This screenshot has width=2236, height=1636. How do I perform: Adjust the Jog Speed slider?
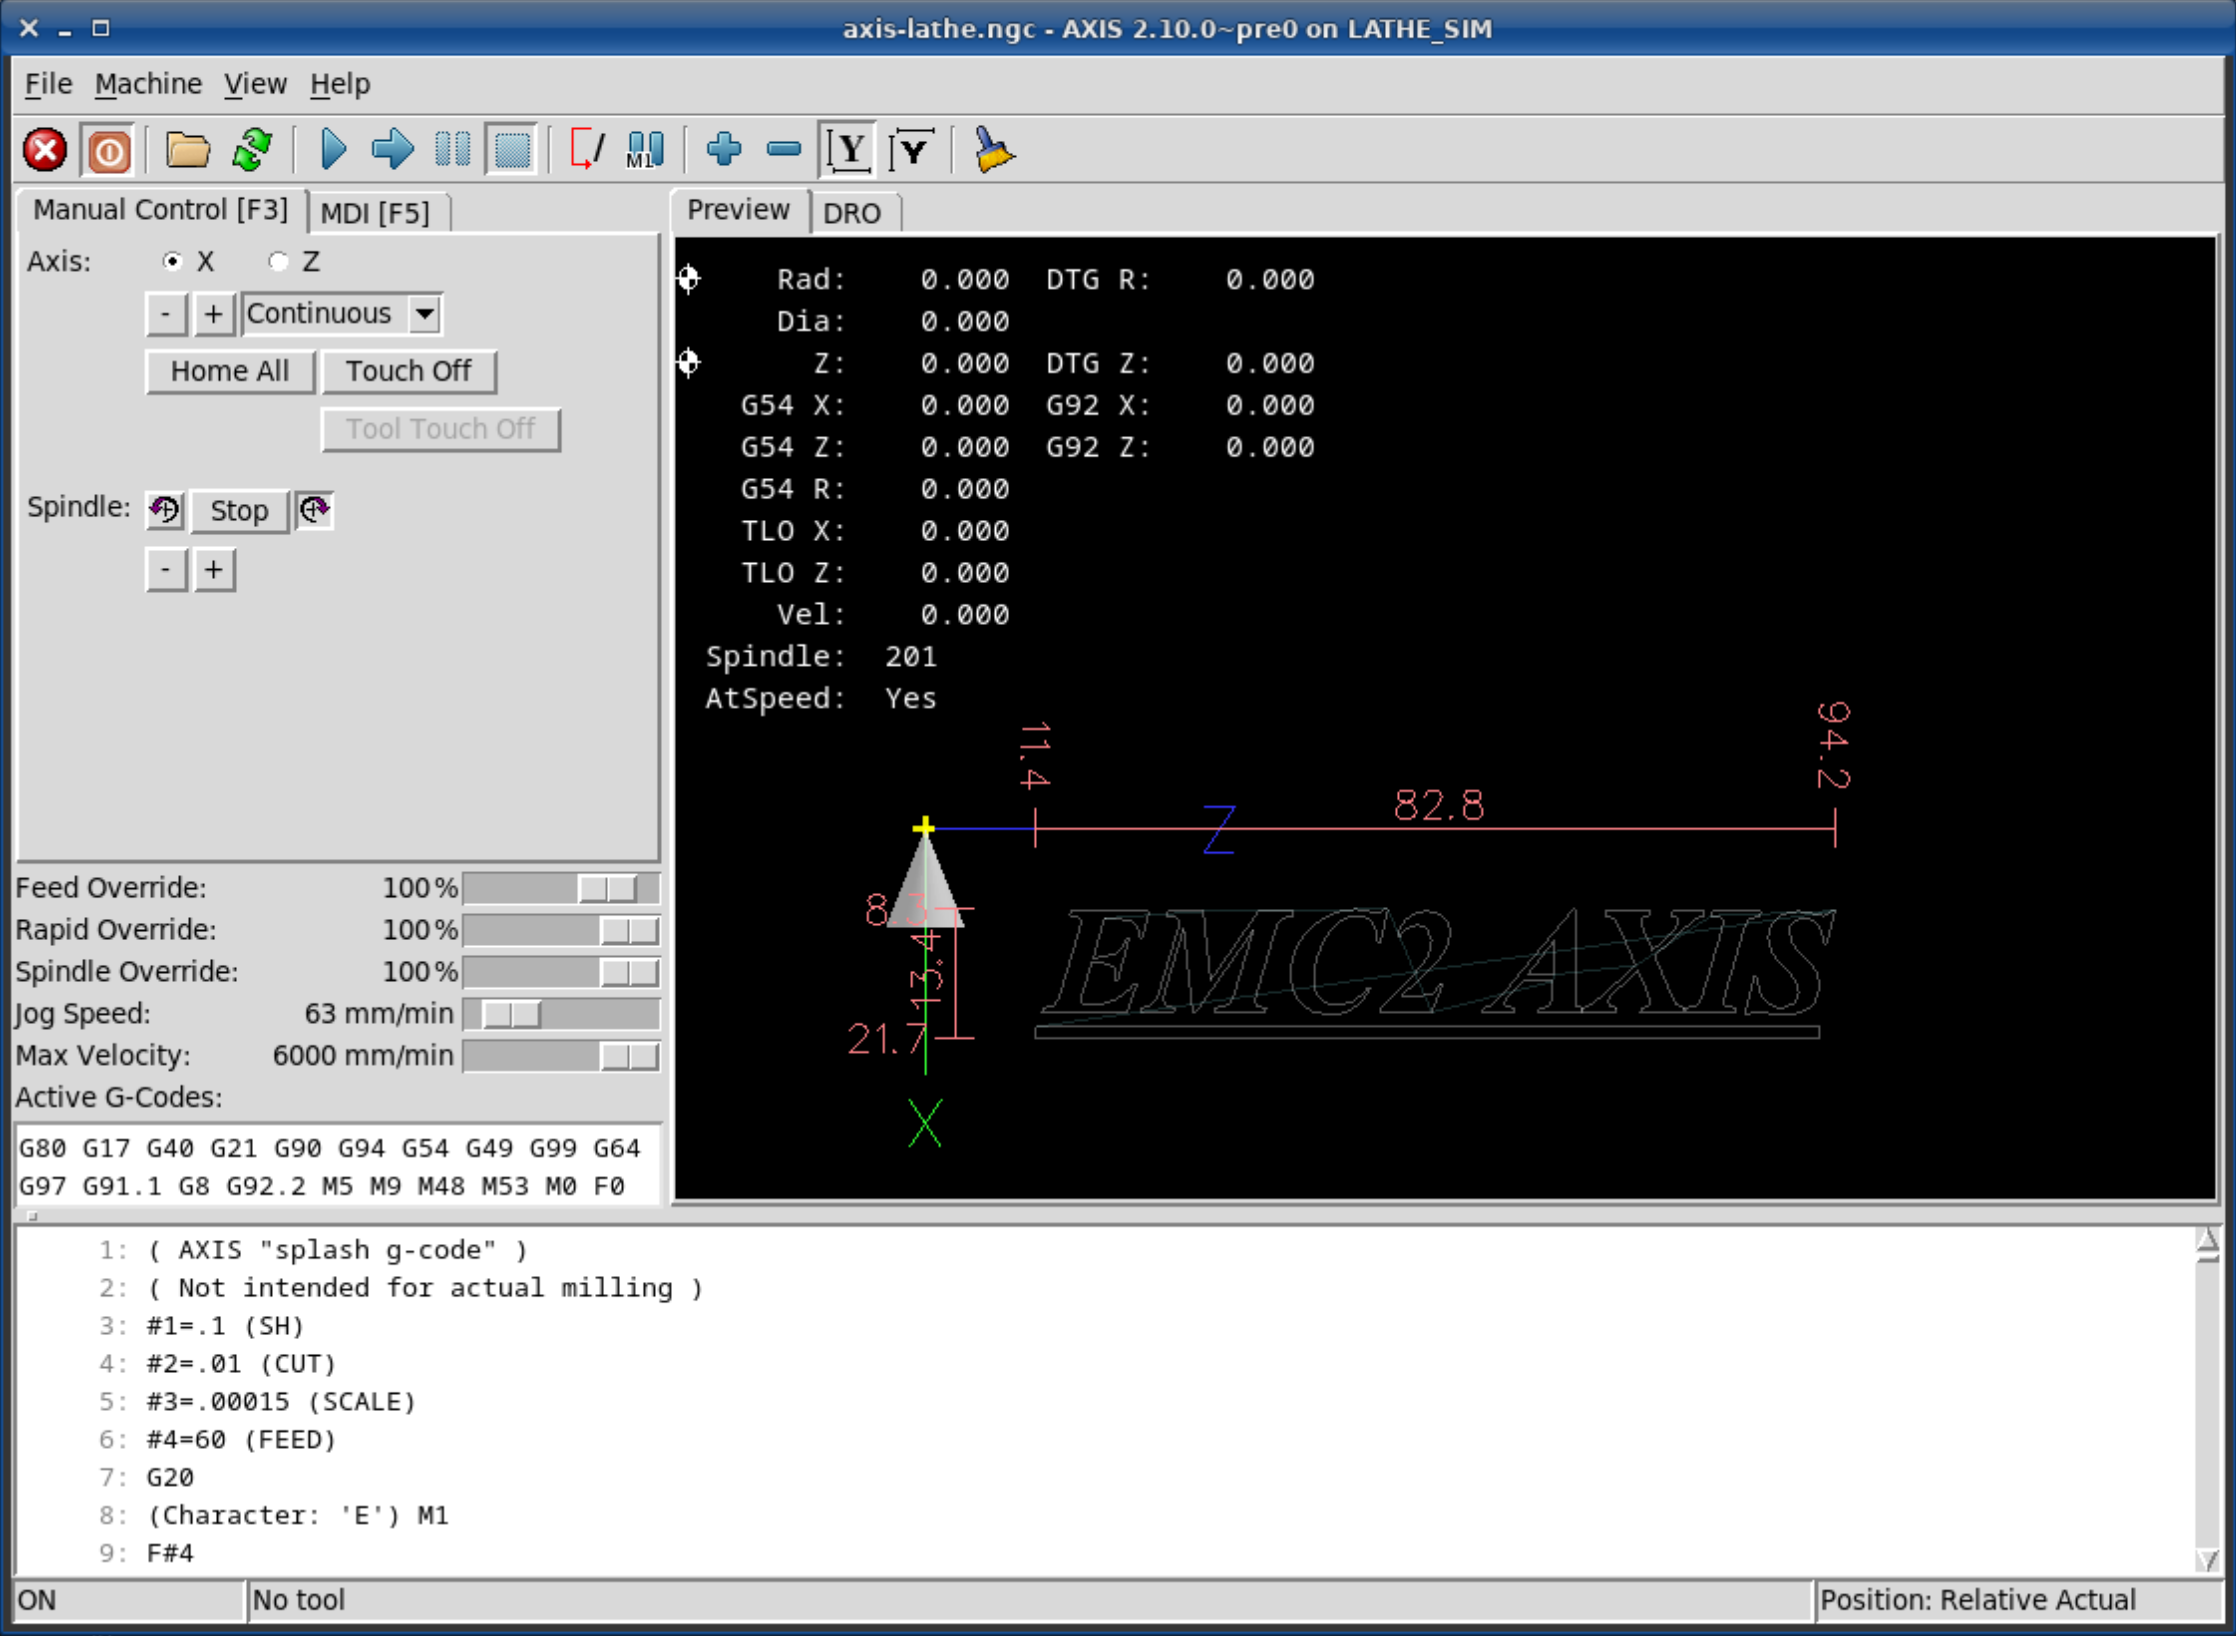click(561, 1014)
